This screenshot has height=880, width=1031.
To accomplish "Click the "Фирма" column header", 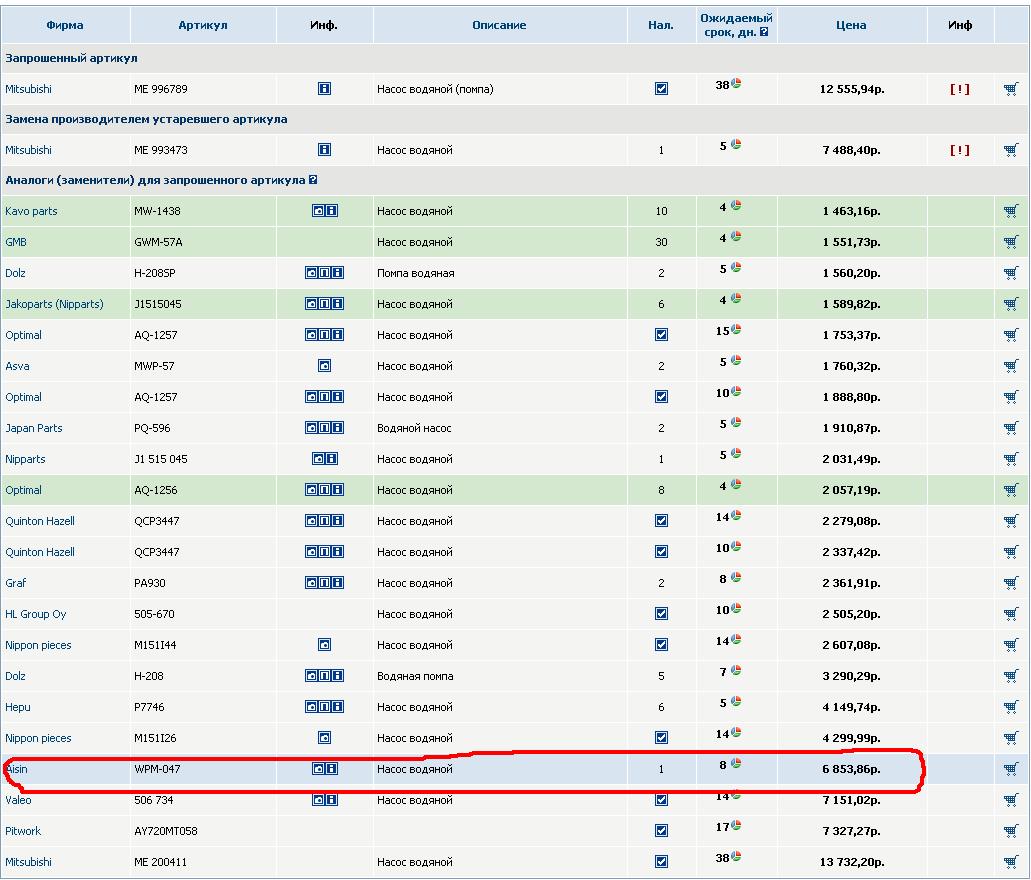I will click(x=65, y=25).
